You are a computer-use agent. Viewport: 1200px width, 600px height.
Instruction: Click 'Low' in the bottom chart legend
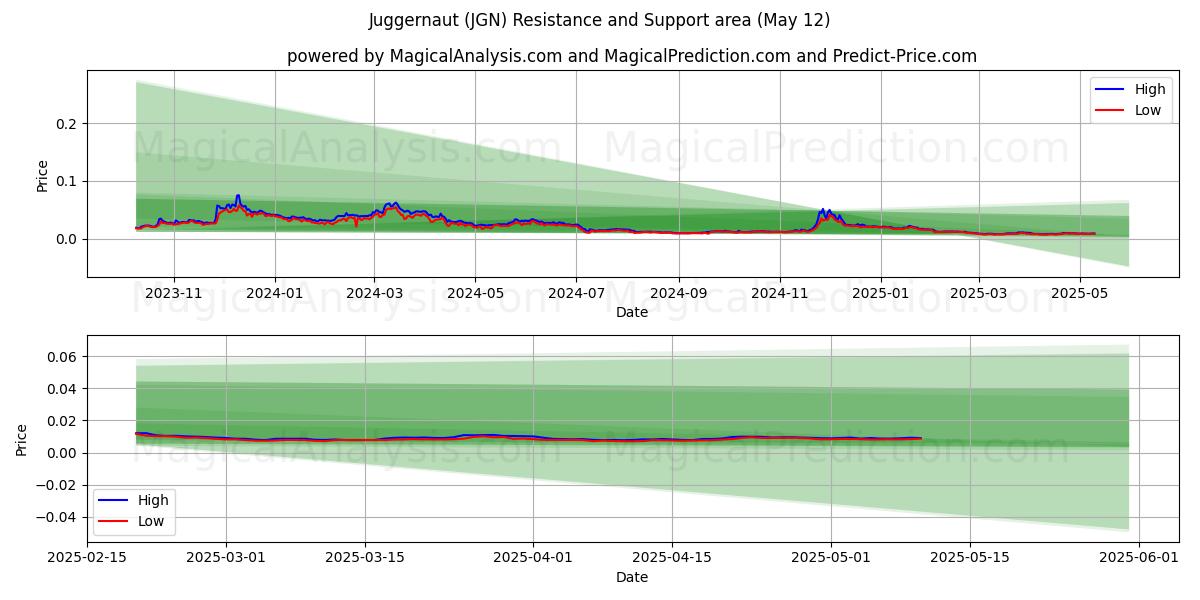[x=151, y=521]
